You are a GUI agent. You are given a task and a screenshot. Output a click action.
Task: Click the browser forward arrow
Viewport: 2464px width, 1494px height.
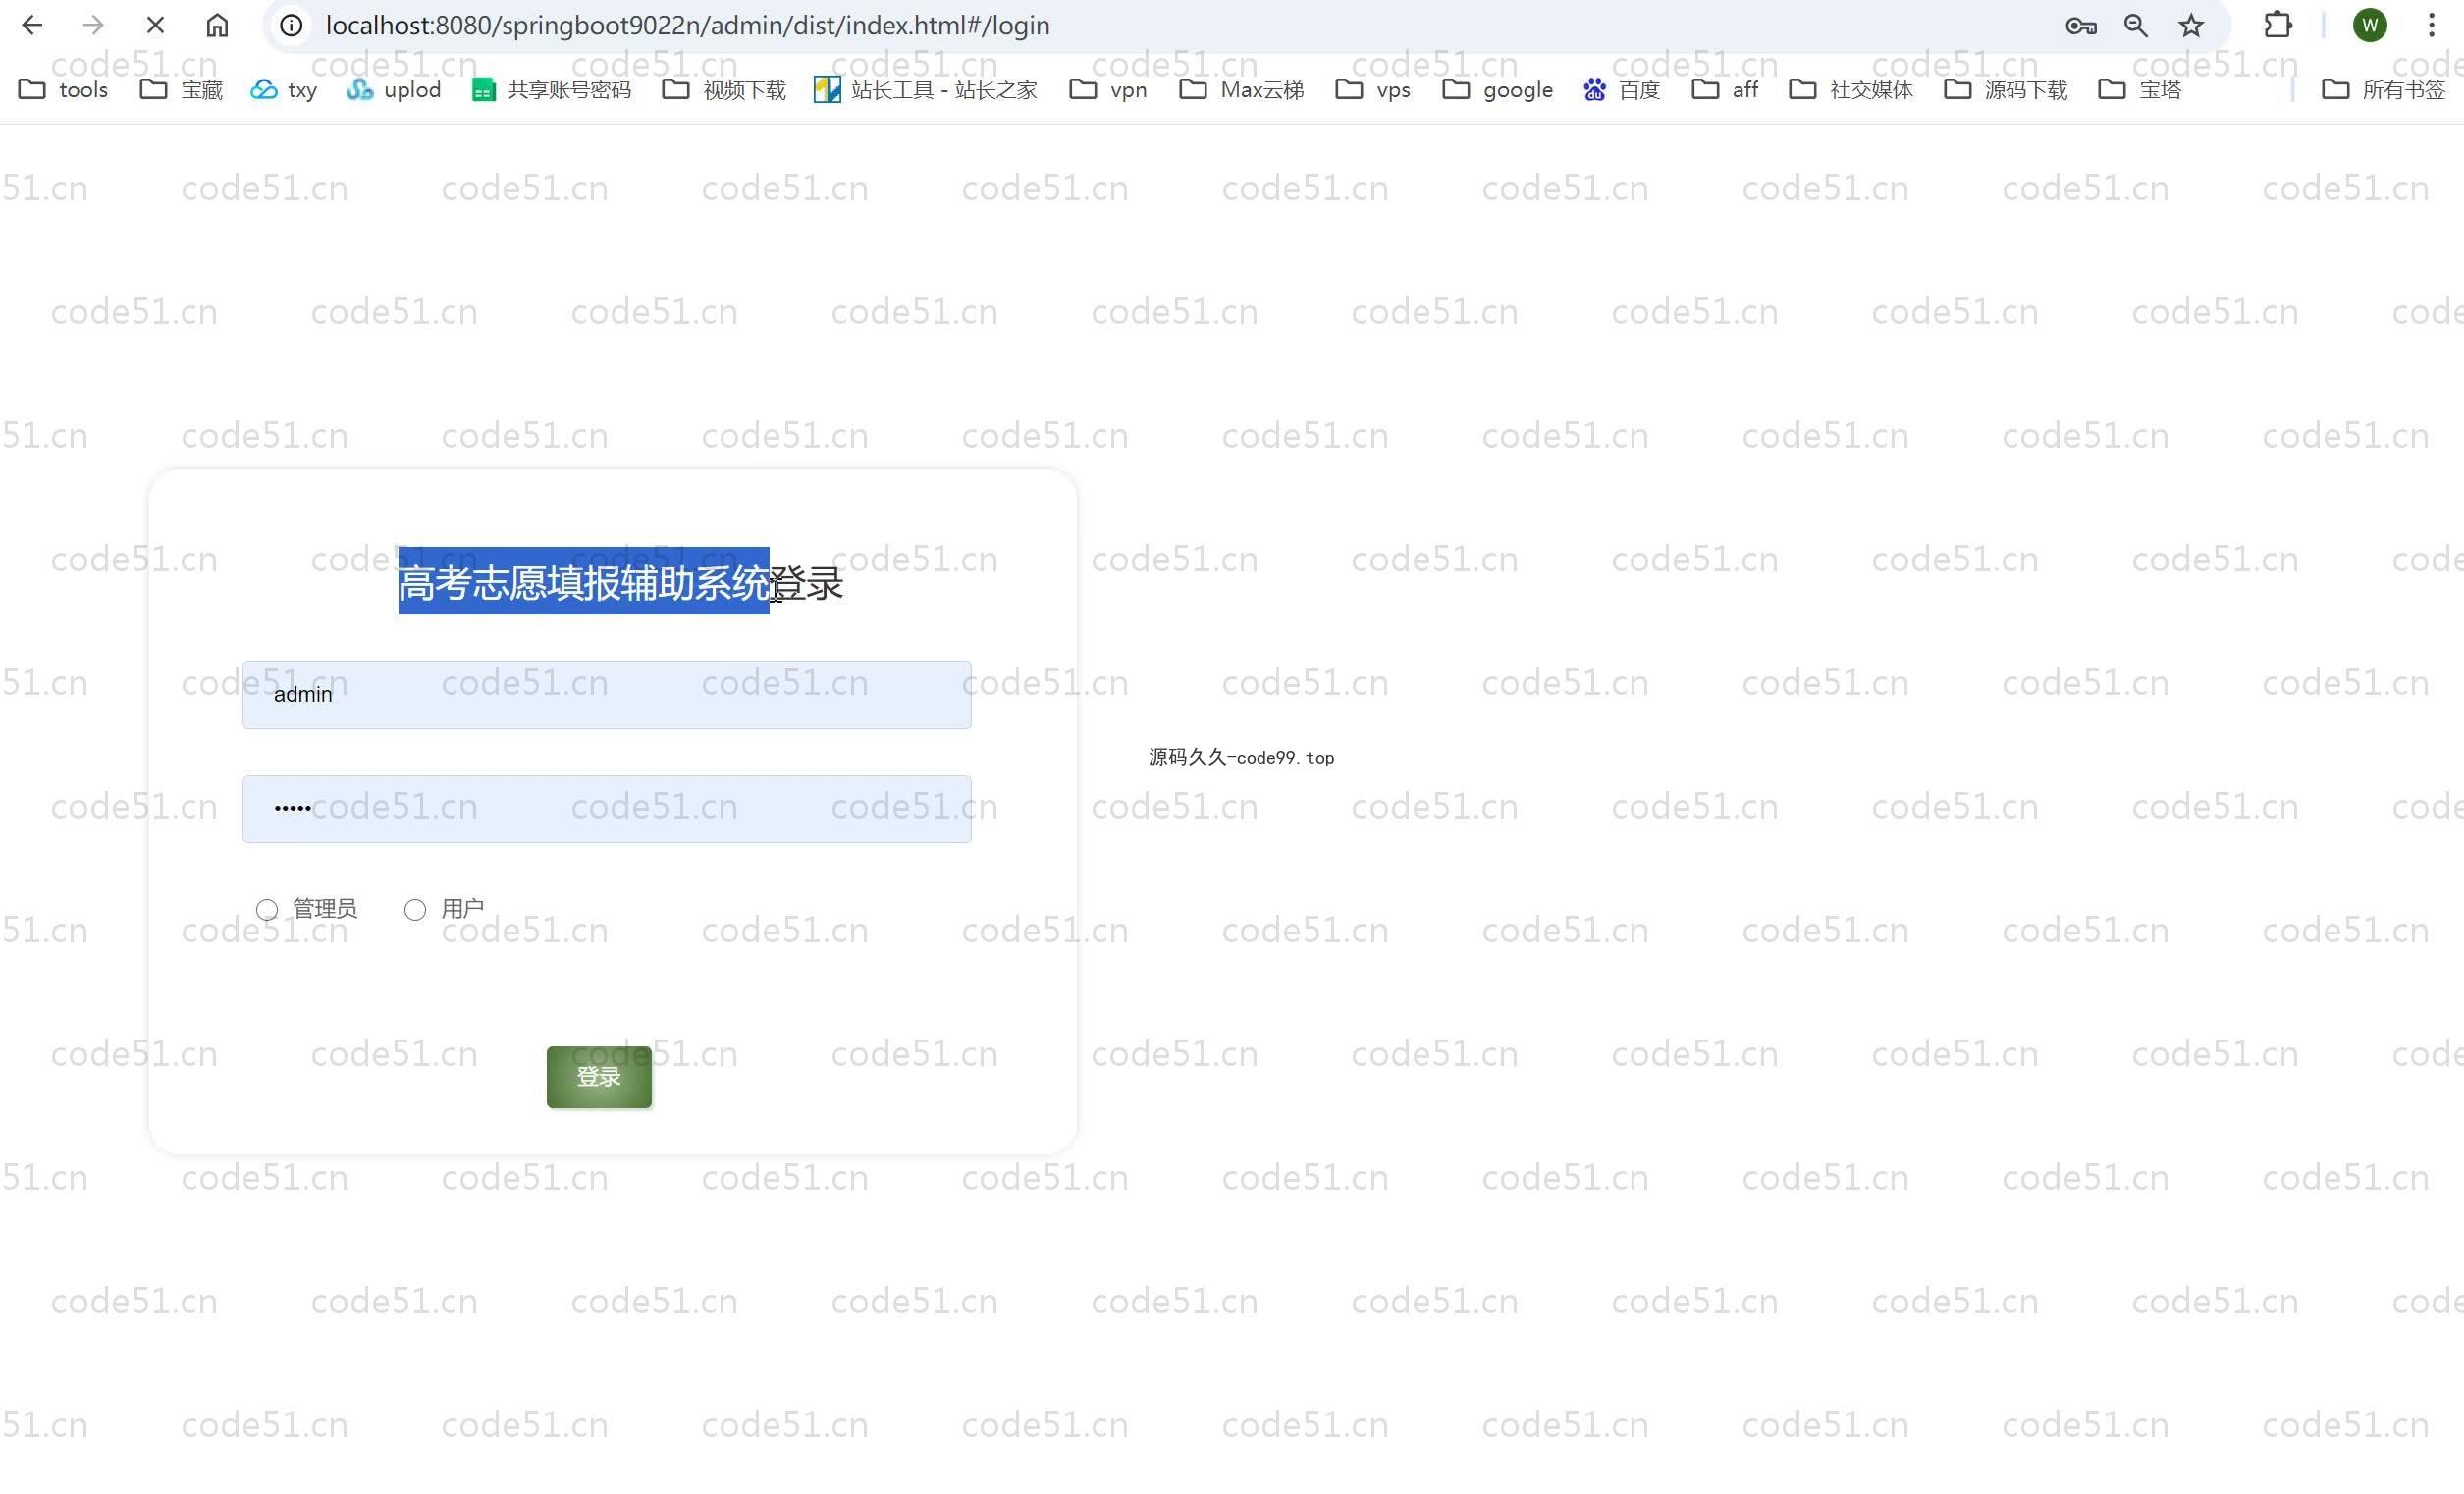pos(93,25)
